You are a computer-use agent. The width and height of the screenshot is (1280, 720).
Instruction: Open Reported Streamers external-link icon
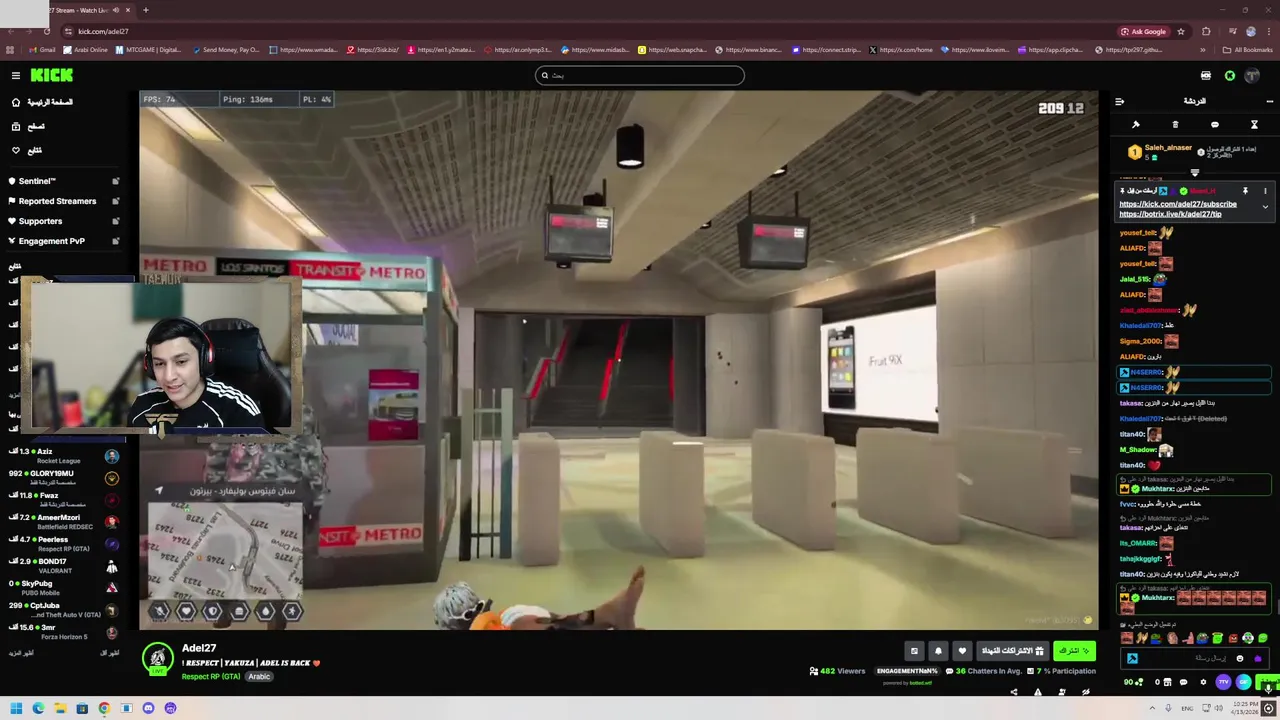[x=116, y=201]
